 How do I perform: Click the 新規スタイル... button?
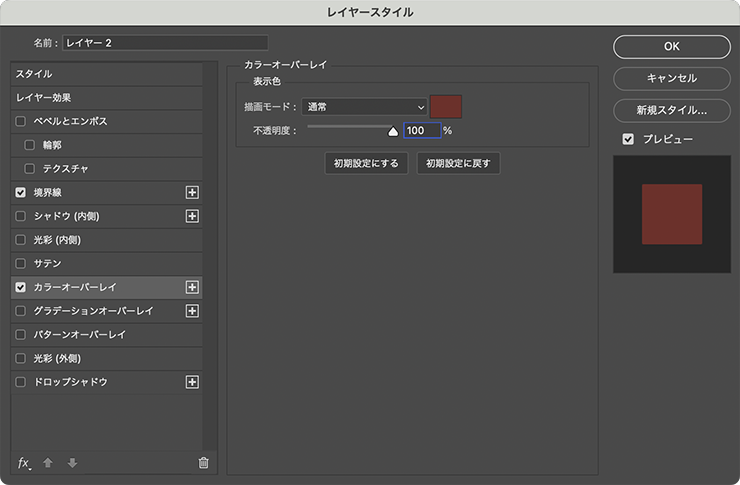pyautogui.click(x=671, y=110)
